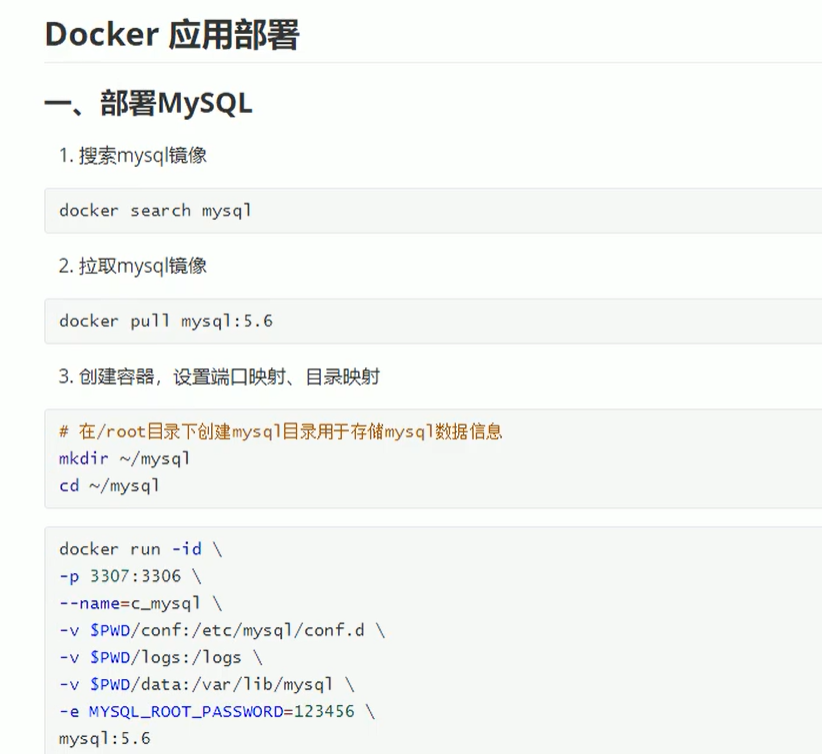Click the "docker pull mysql:5.6" command
Screen dimensions: 822x754
[x=166, y=321]
